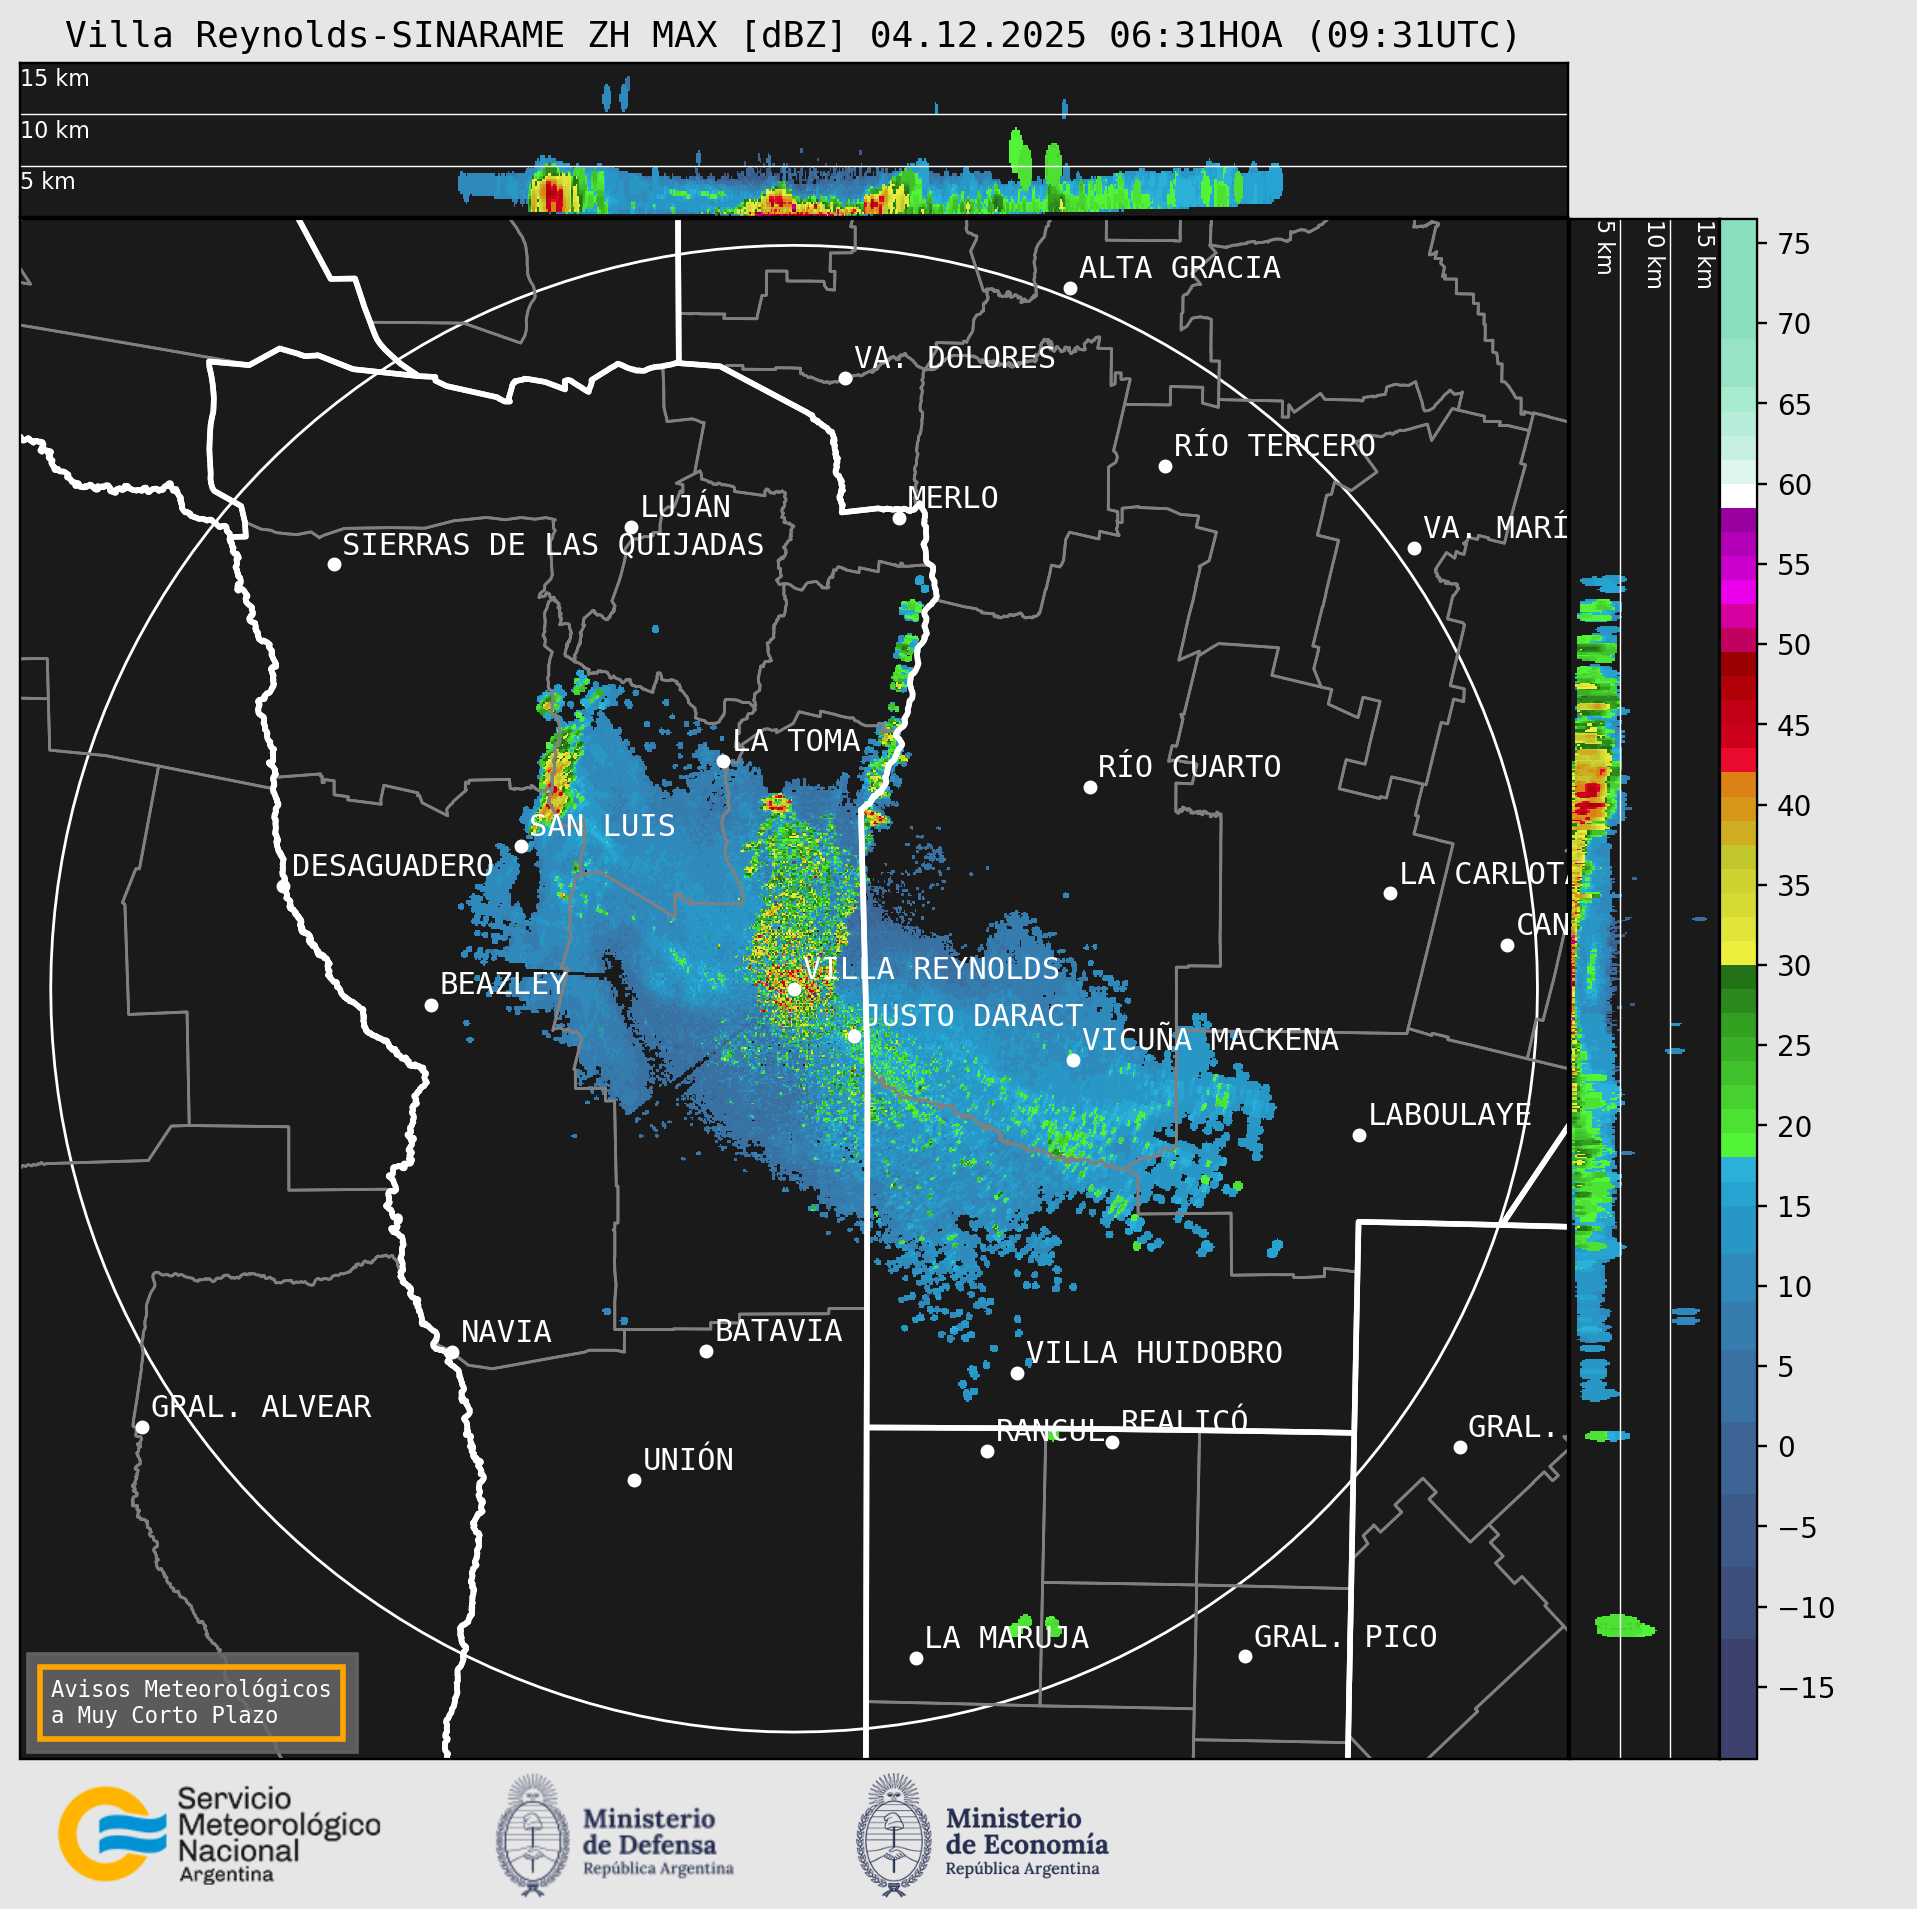Select the LA CARLOTA label
Image resolution: width=1917 pixels, height=1909 pixels.
point(1483,873)
